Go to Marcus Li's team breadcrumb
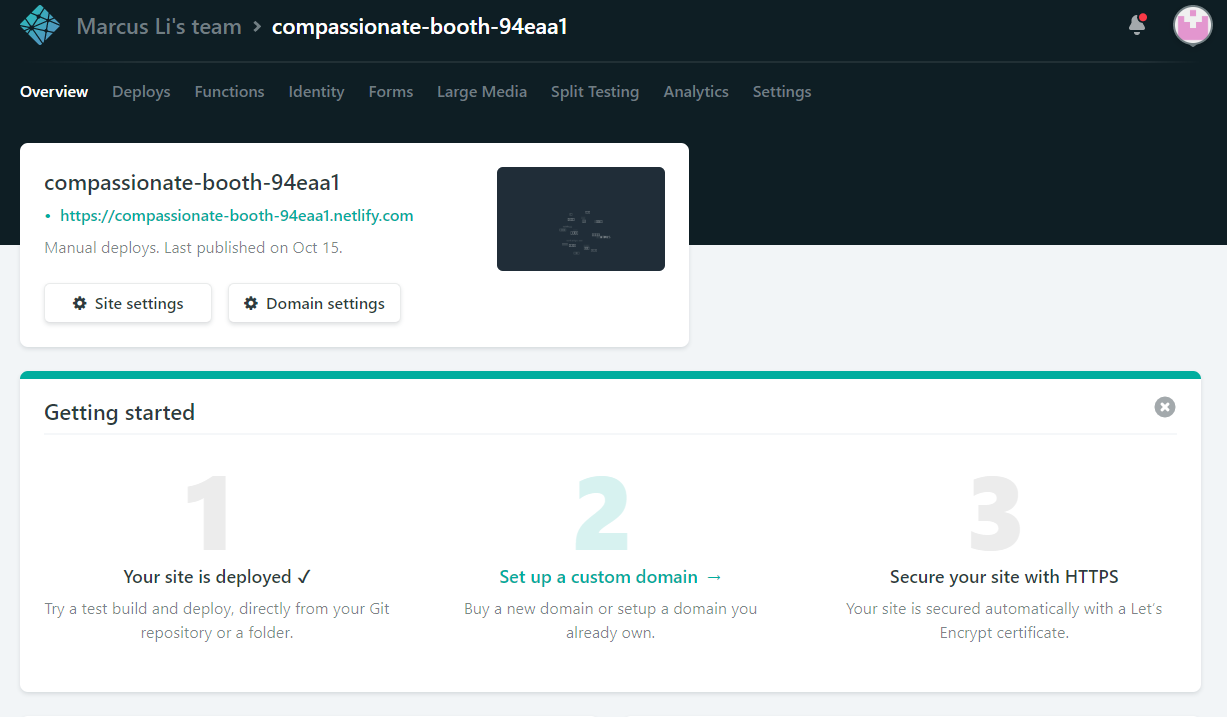The width and height of the screenshot is (1227, 717). tap(159, 27)
